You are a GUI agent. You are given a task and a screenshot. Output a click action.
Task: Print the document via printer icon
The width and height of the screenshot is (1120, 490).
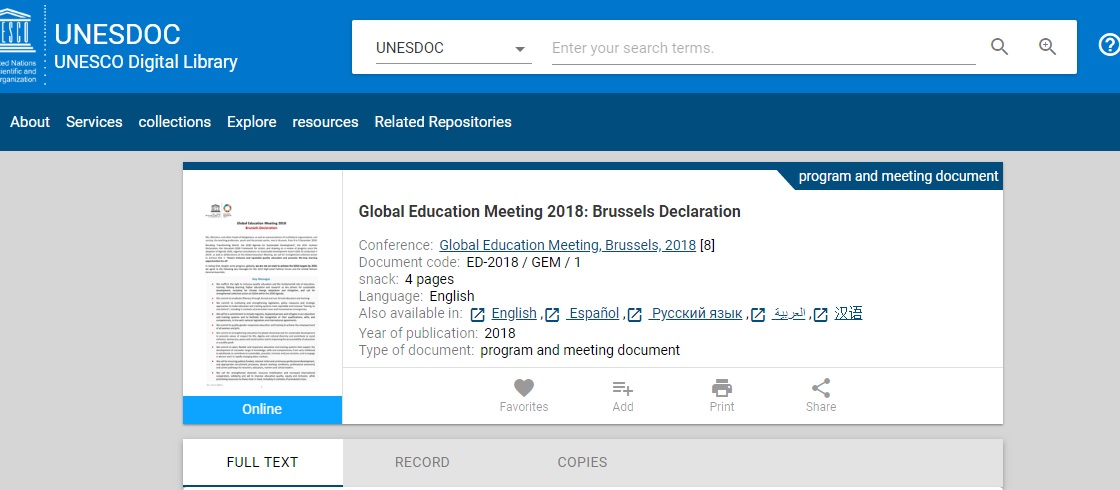(721, 388)
